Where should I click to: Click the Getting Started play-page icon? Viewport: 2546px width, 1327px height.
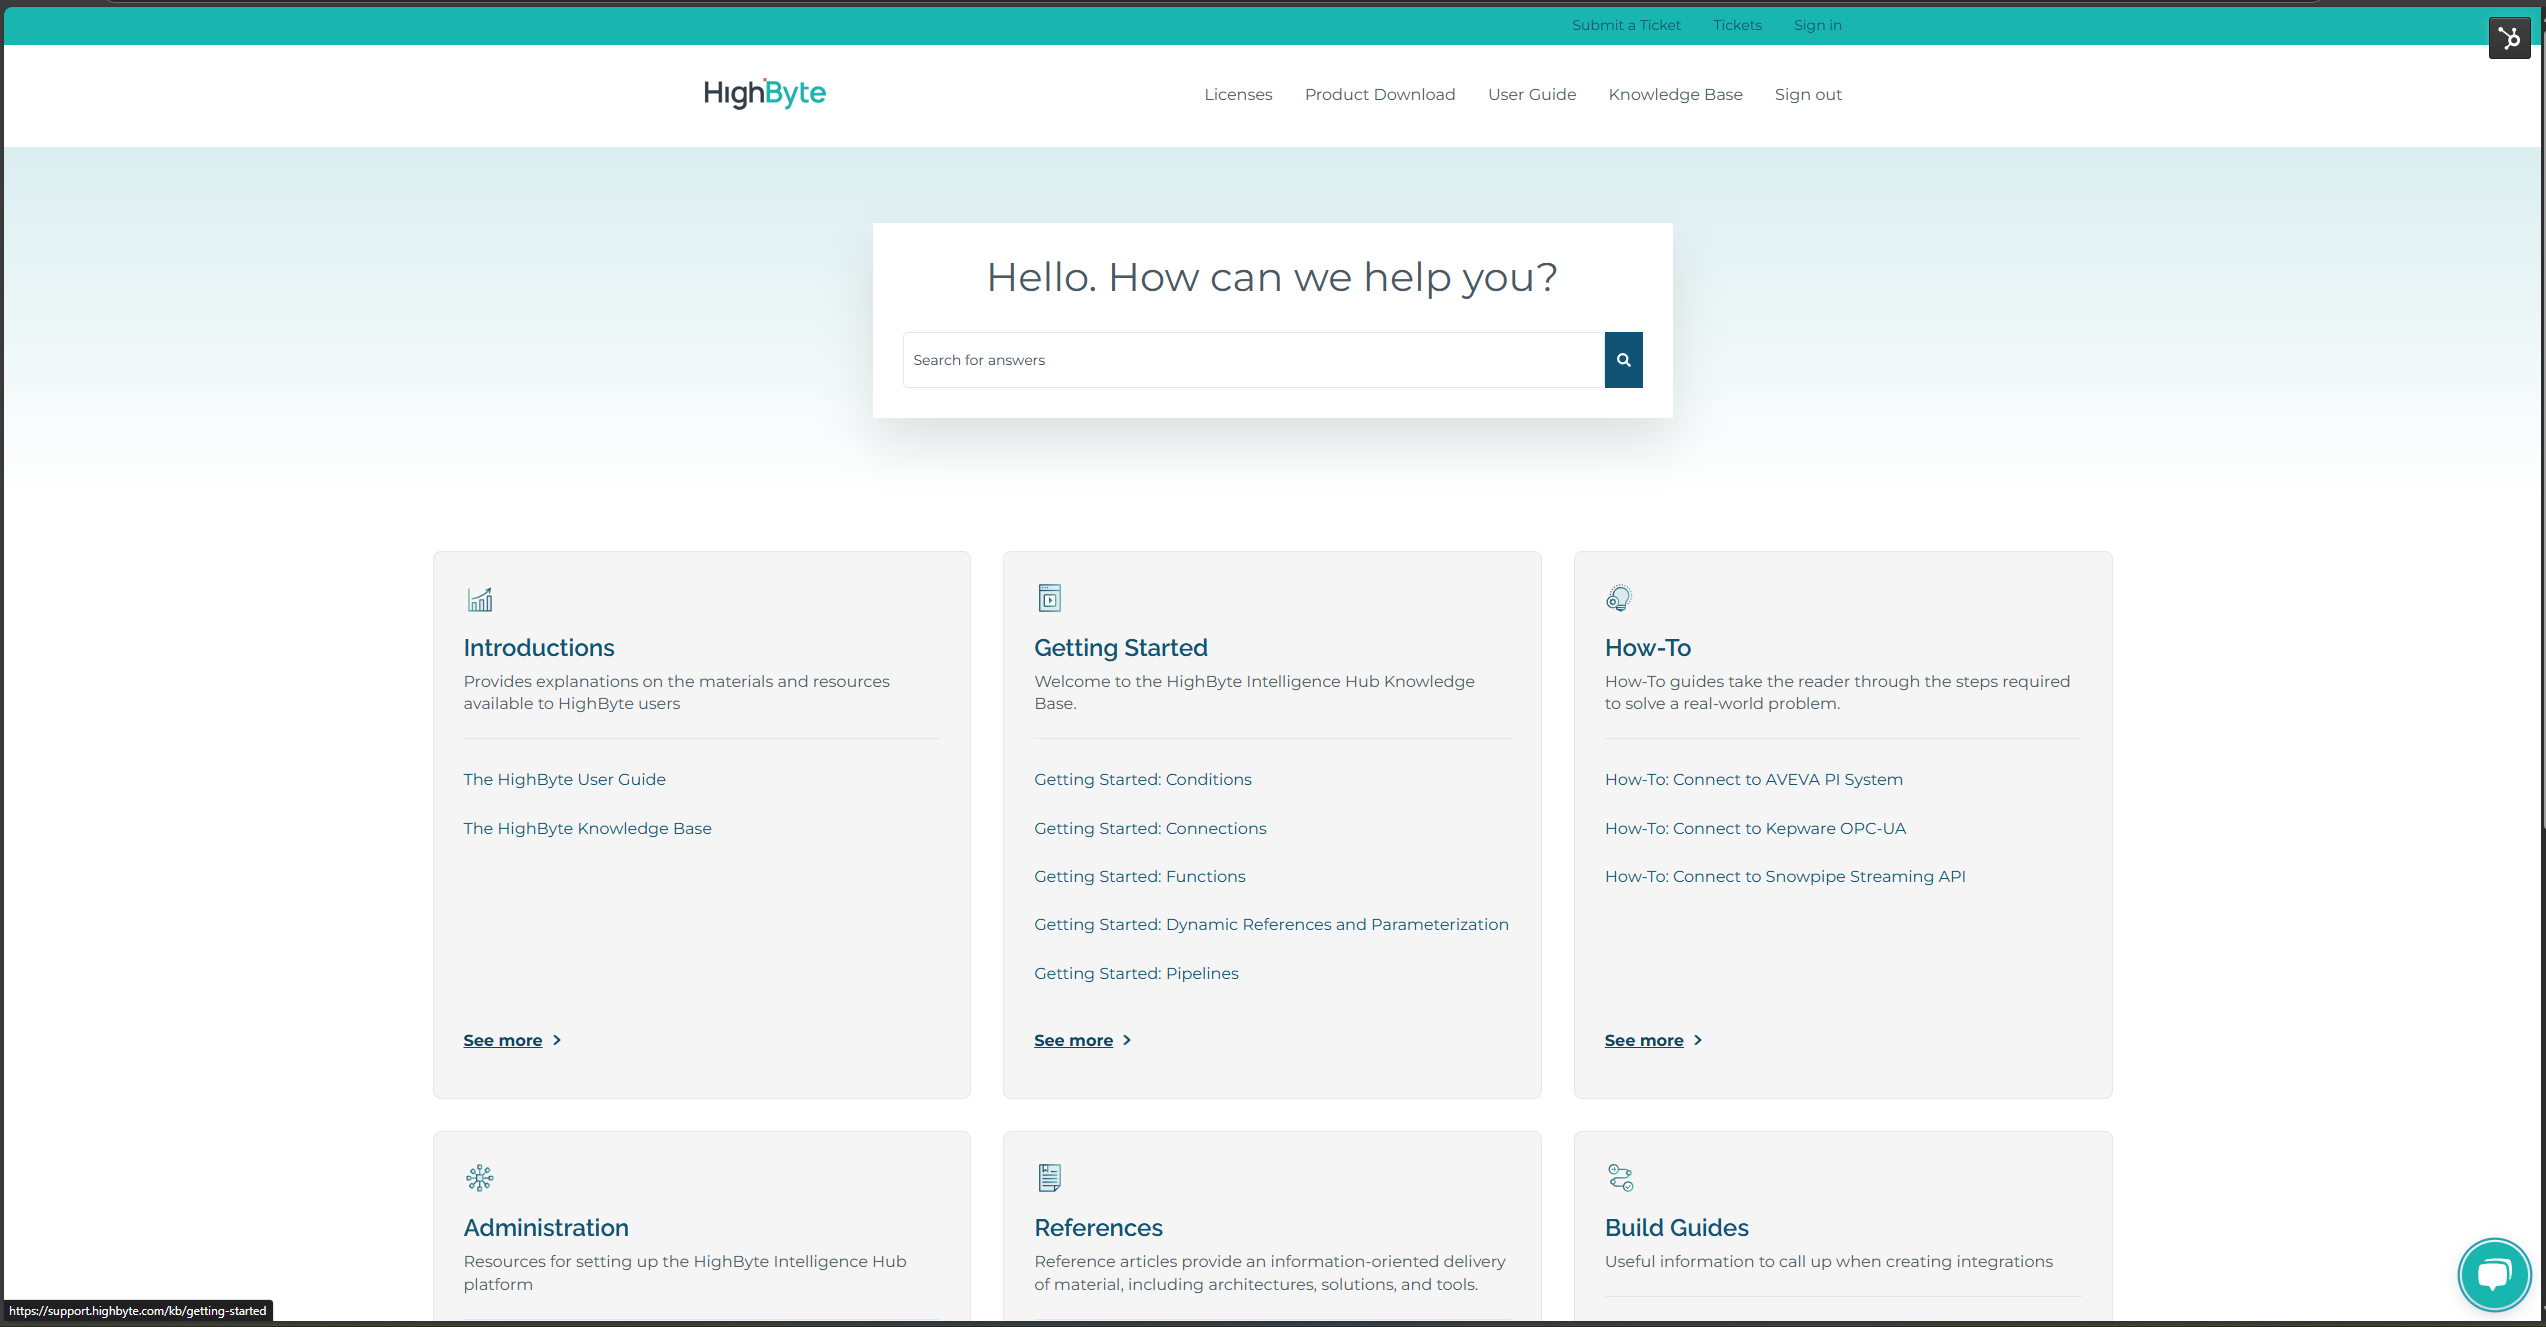[x=1049, y=598]
